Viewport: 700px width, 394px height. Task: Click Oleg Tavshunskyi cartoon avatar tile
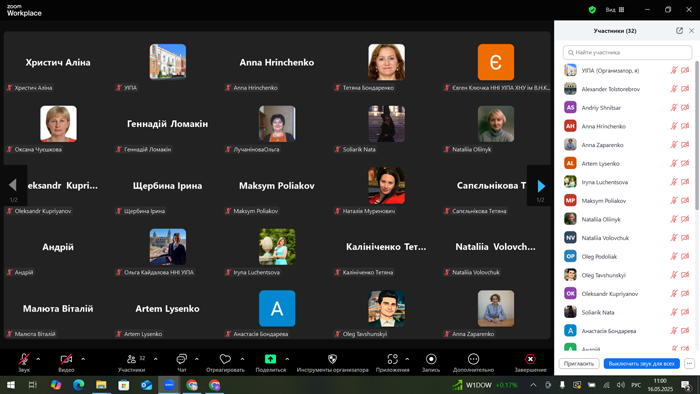coord(387,308)
